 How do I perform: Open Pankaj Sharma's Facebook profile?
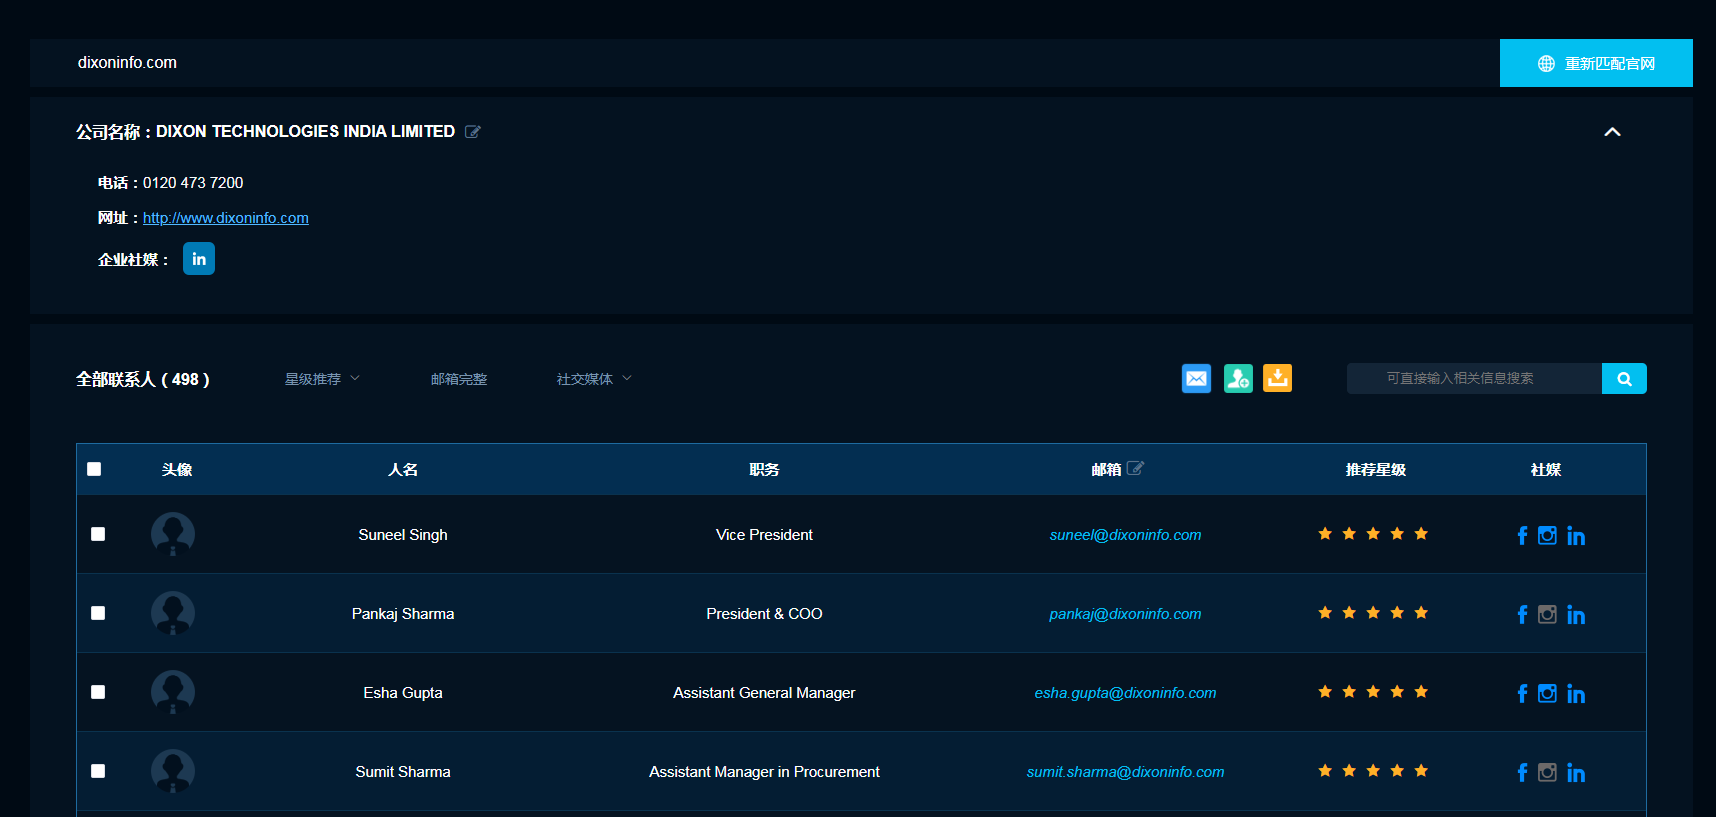[1522, 614]
